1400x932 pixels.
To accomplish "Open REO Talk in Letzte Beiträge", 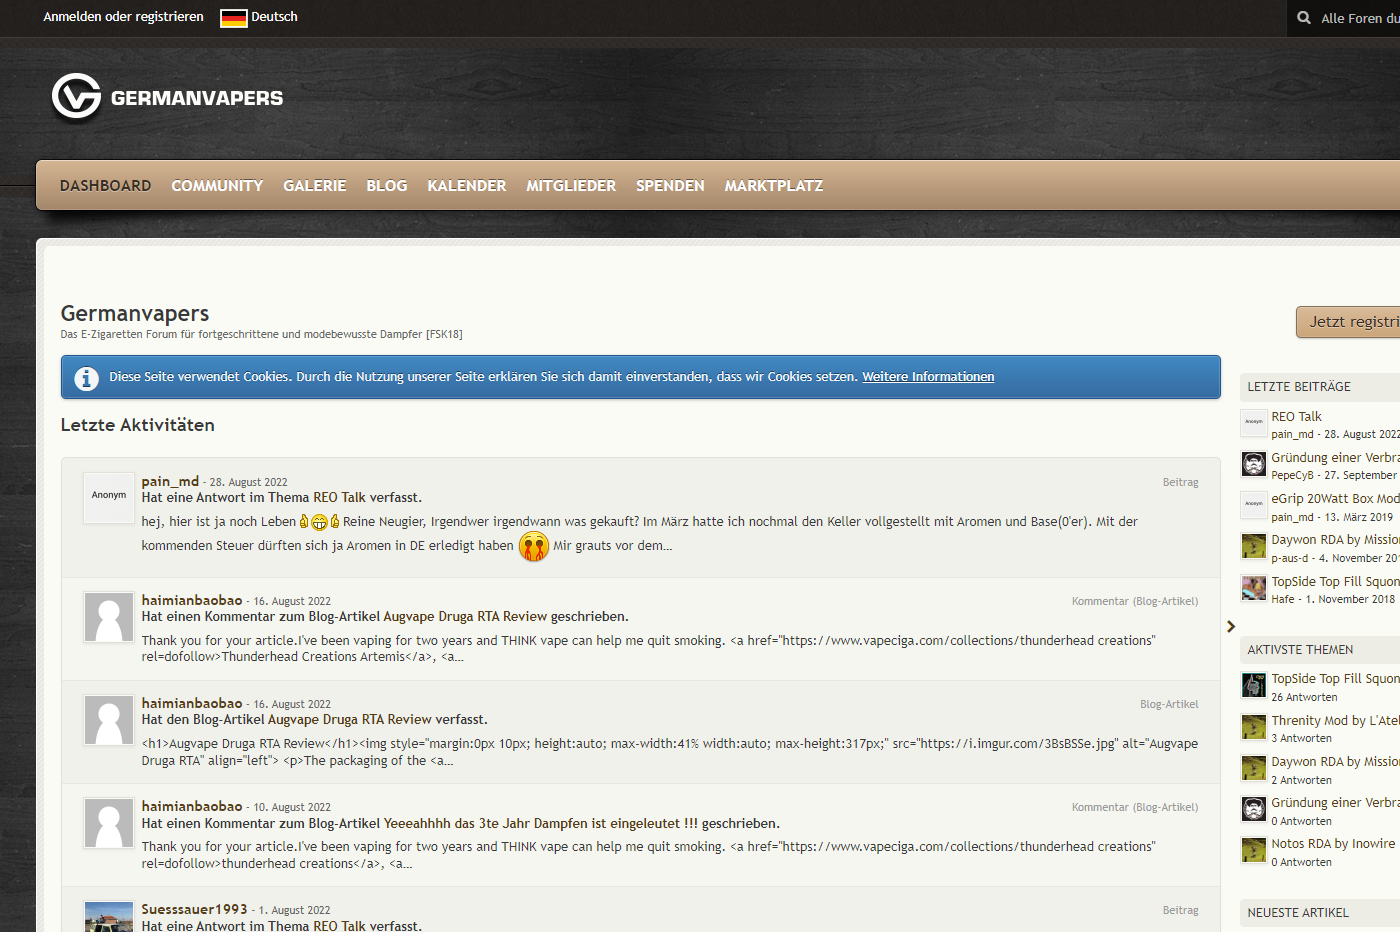I will 1296,417.
